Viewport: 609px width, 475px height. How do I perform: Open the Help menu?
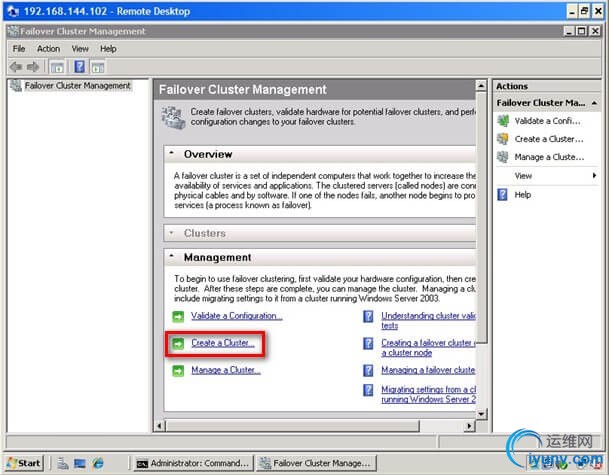tap(108, 49)
